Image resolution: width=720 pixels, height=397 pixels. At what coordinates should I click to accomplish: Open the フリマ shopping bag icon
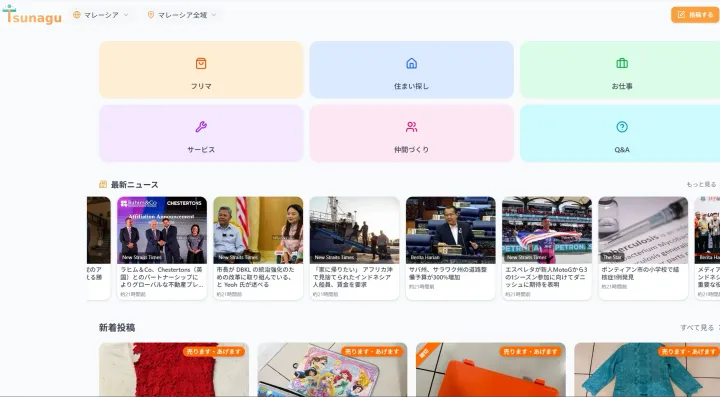201,63
